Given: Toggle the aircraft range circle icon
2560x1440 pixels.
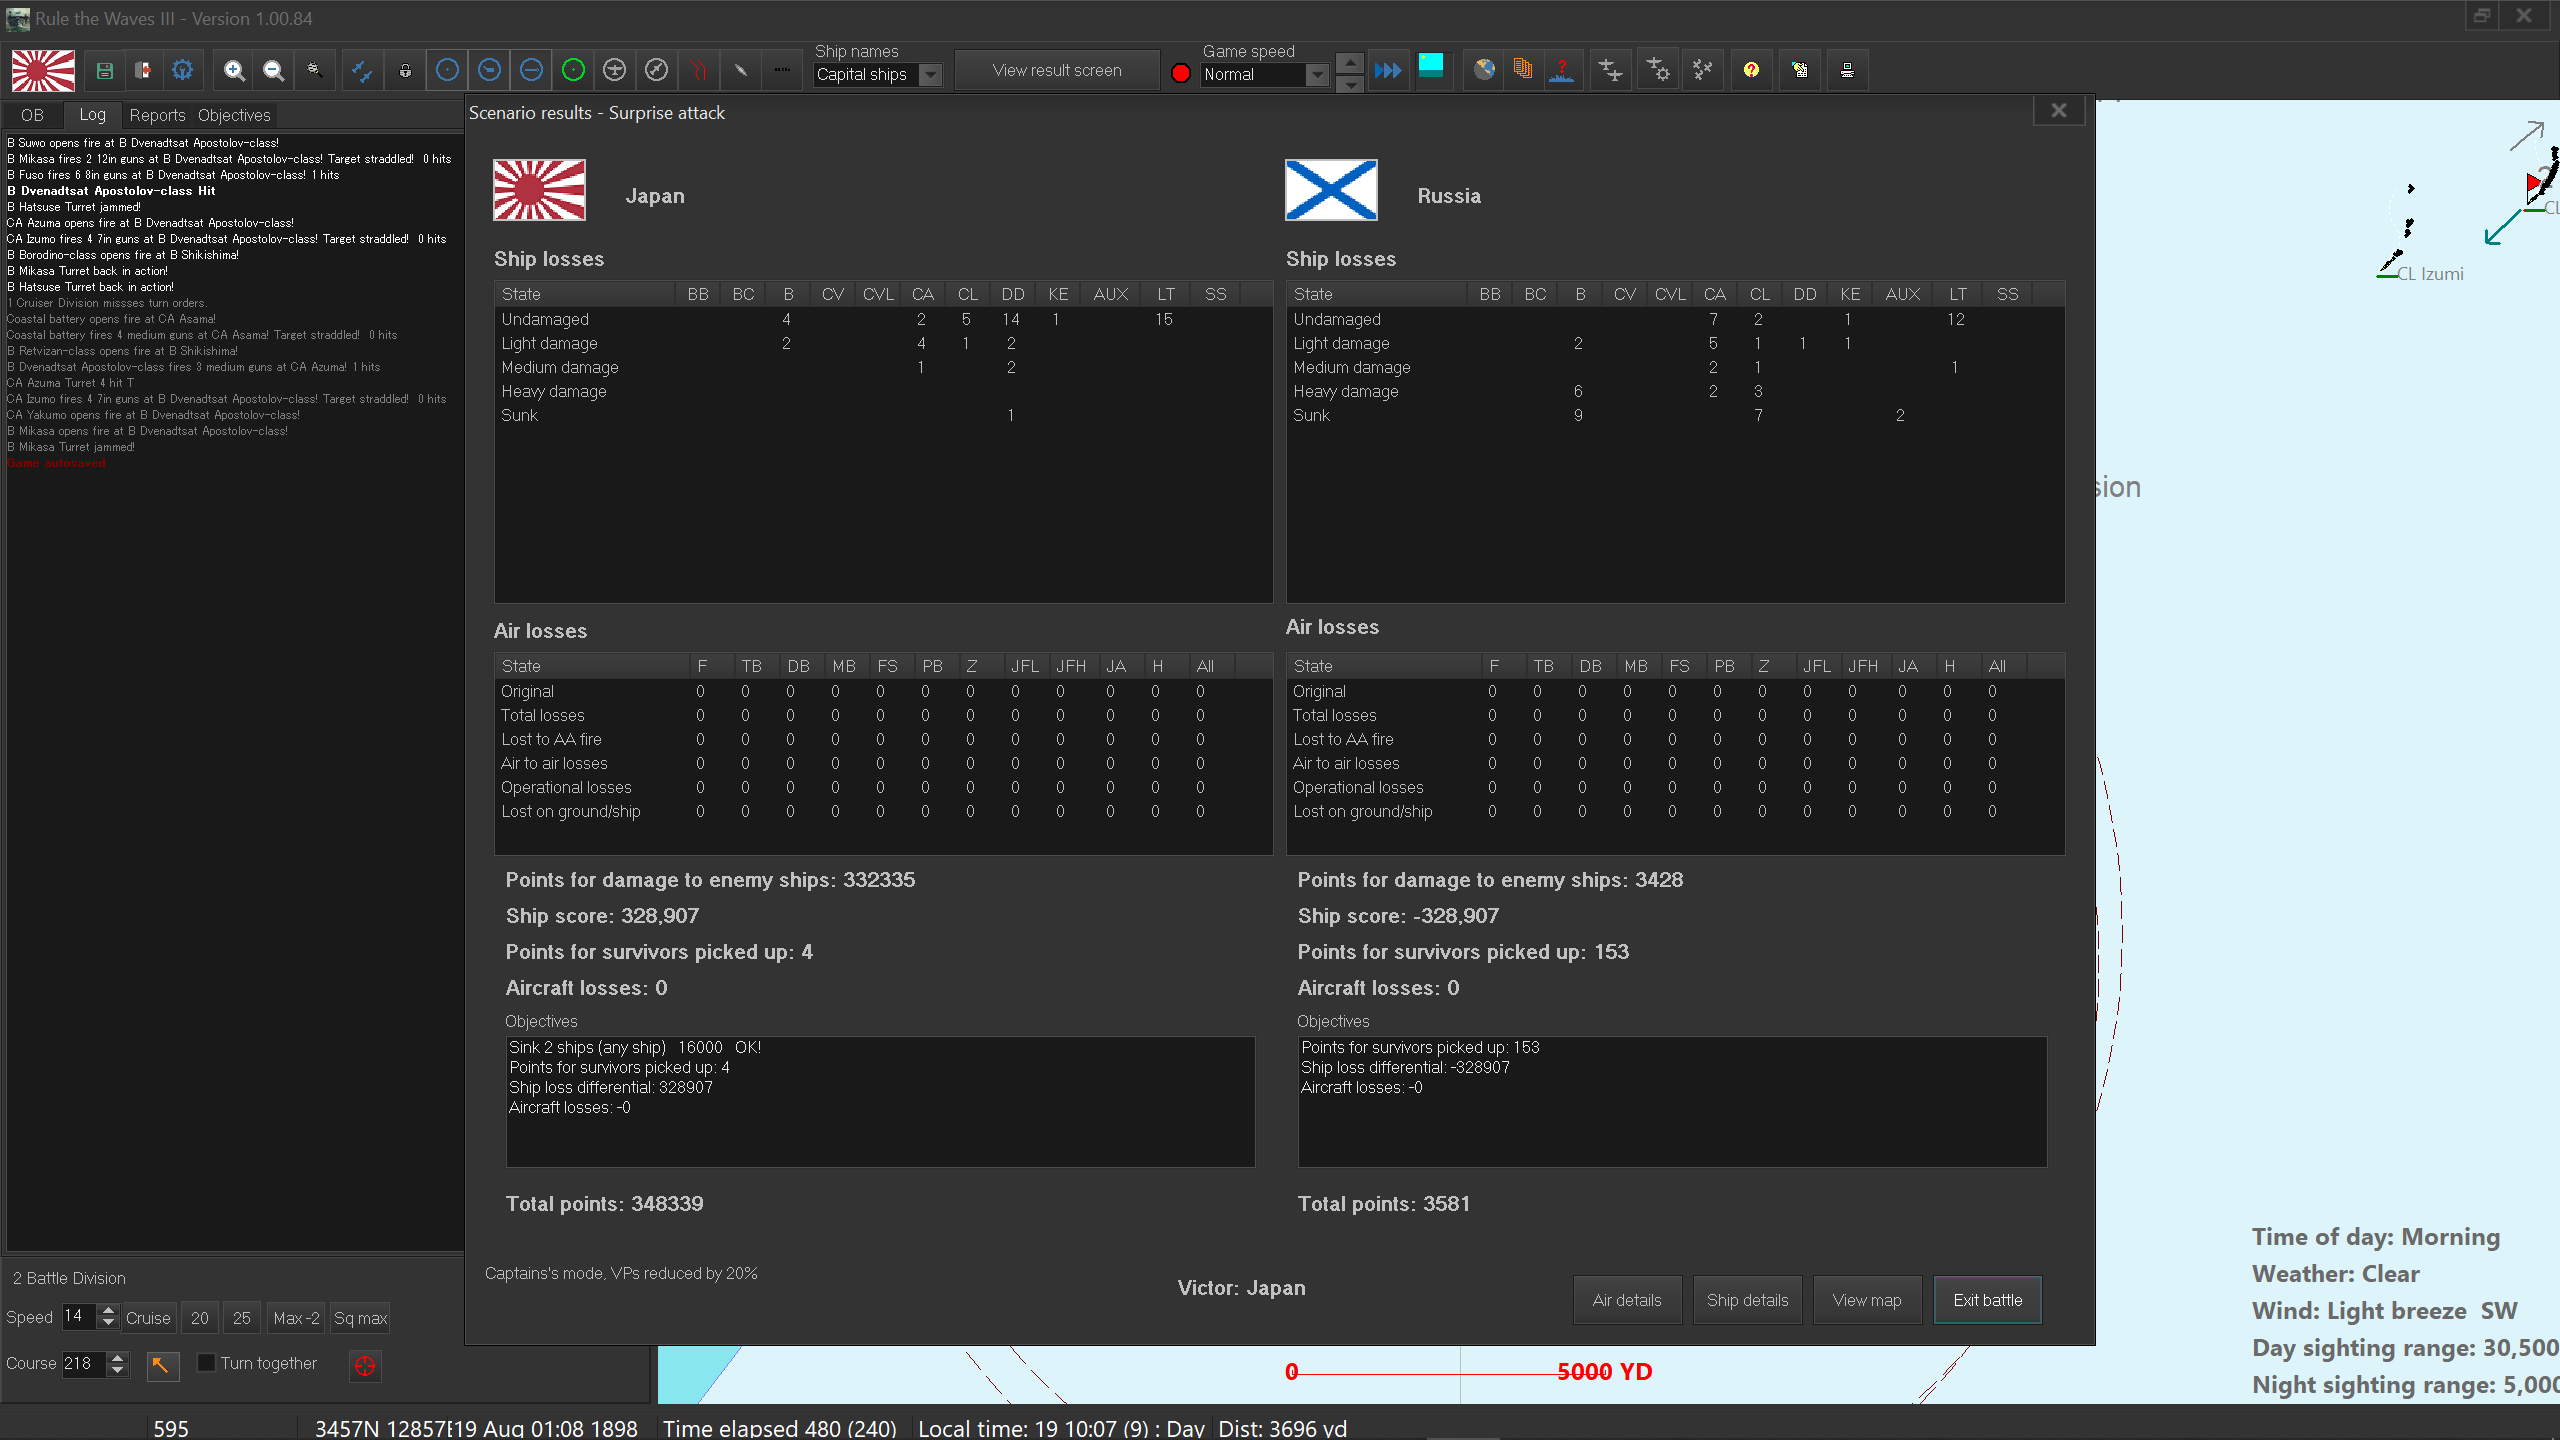Looking at the screenshot, I should 615,70.
